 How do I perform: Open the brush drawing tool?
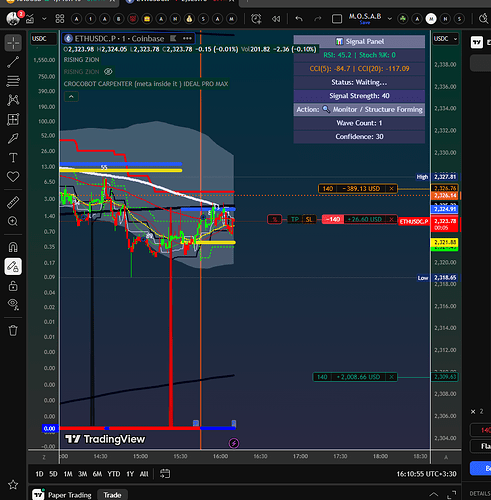click(x=13, y=138)
